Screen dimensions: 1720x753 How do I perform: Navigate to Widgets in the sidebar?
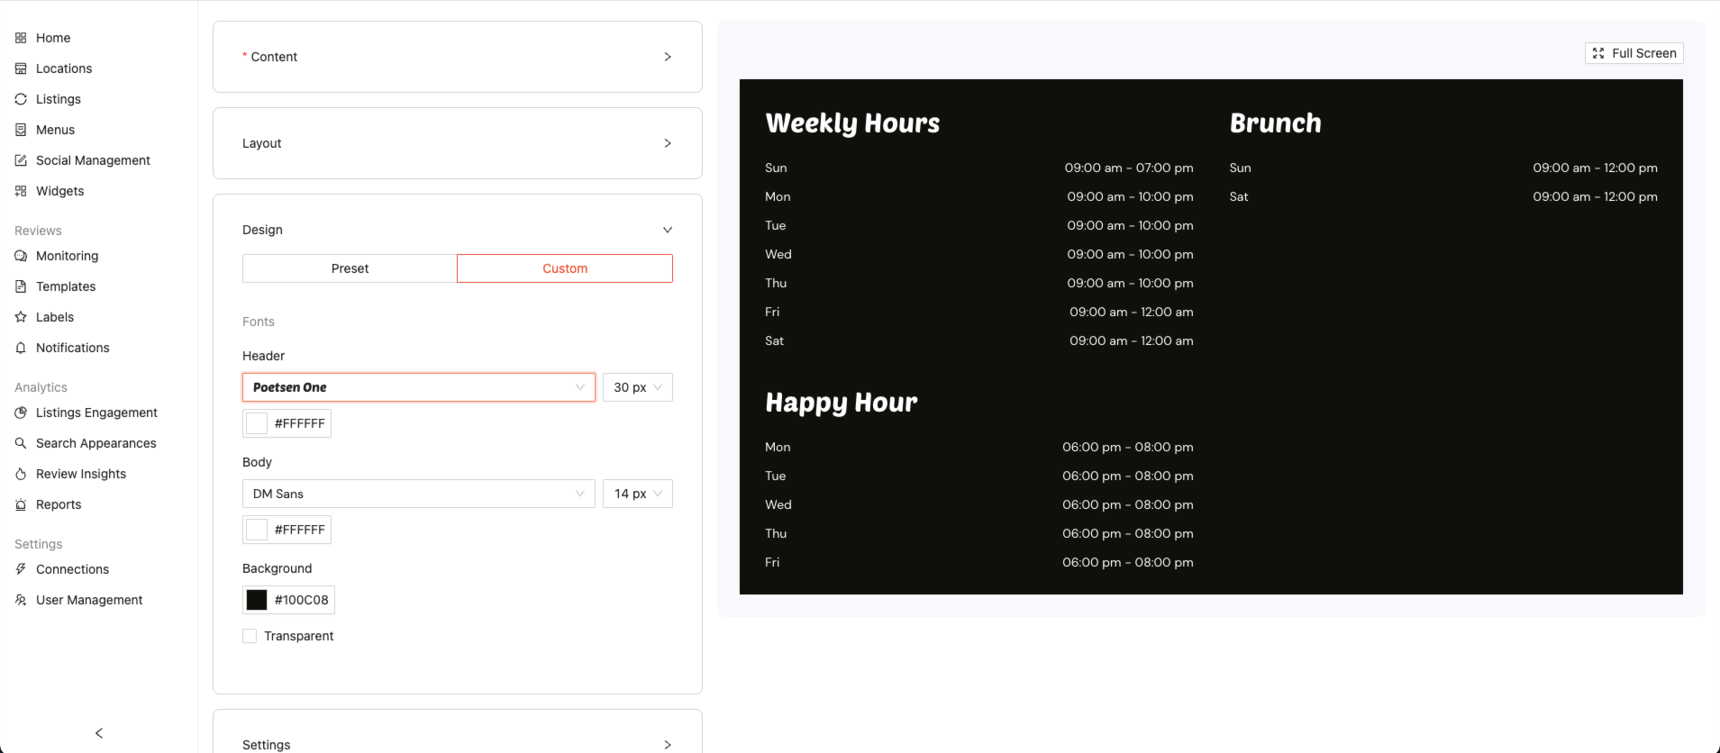pyautogui.click(x=60, y=191)
